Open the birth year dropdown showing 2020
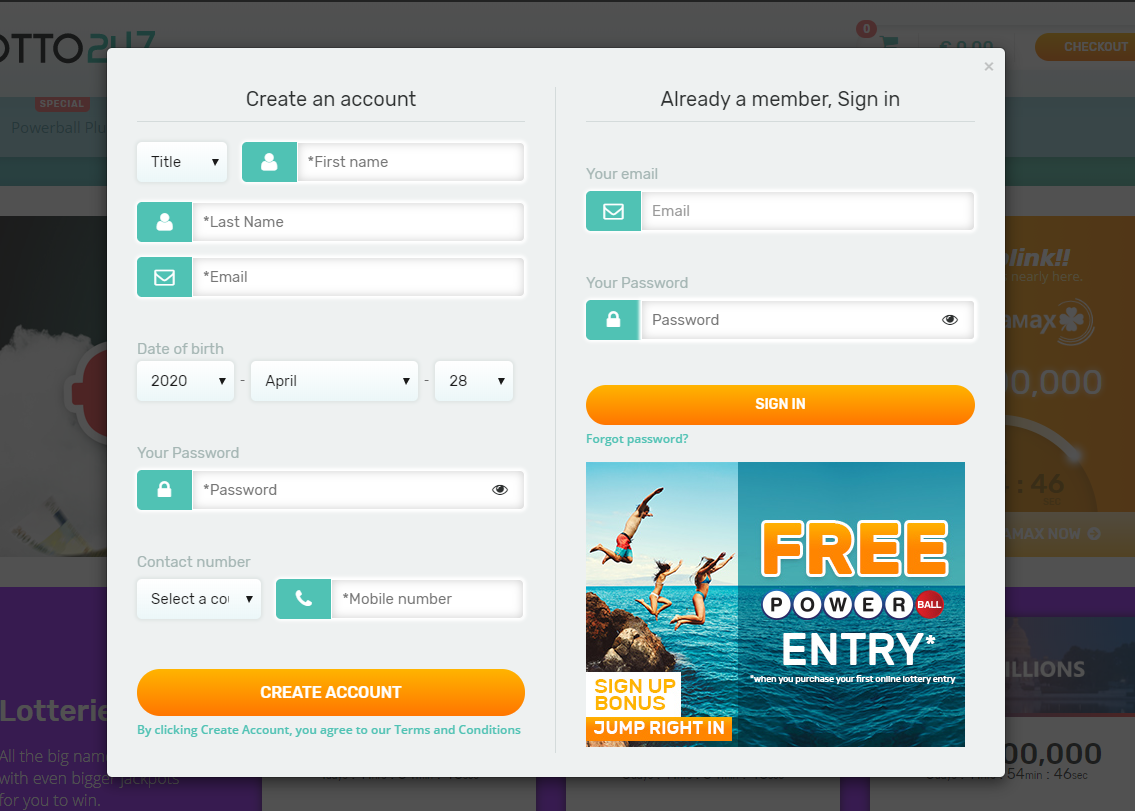This screenshot has width=1135, height=811. pyautogui.click(x=185, y=381)
